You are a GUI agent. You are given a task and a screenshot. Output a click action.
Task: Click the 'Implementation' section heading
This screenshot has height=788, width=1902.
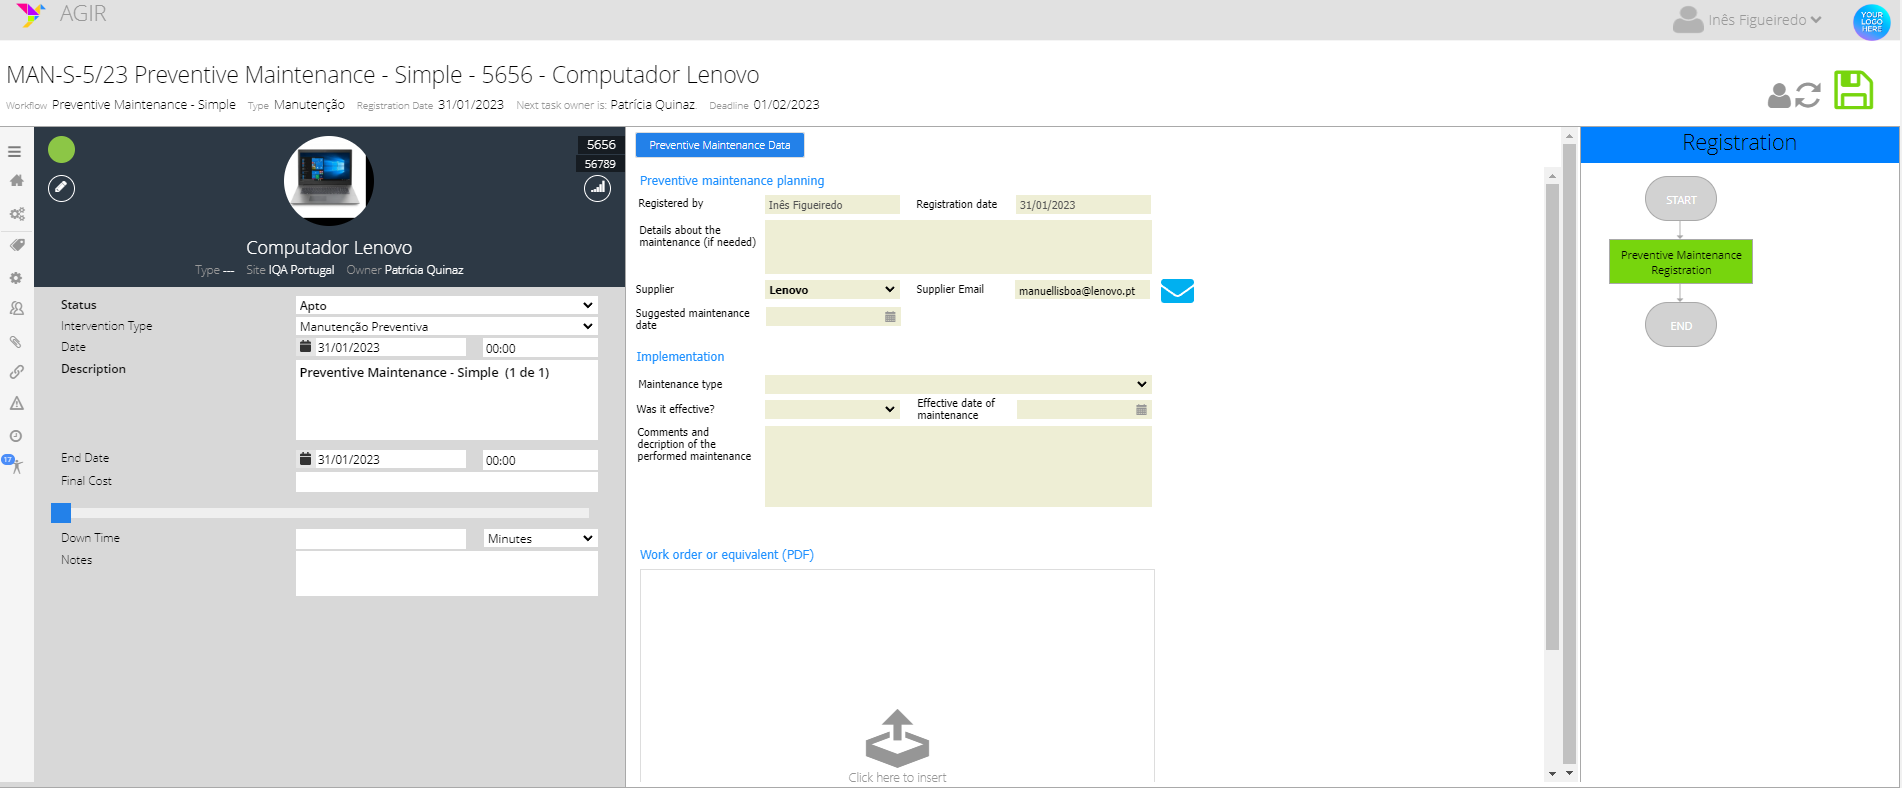pyautogui.click(x=680, y=357)
